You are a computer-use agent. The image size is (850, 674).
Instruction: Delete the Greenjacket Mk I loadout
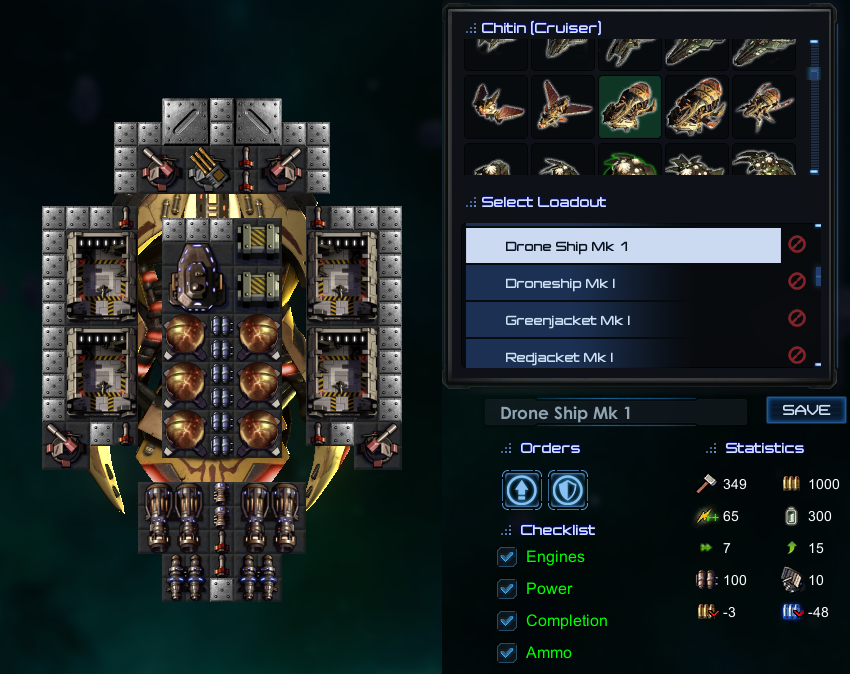pos(796,318)
